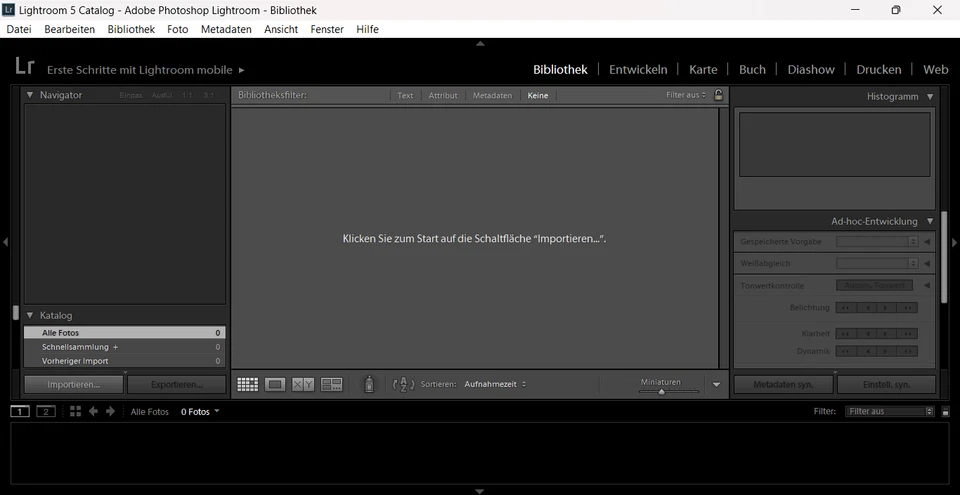Collapse the Katalog panel

coord(29,316)
